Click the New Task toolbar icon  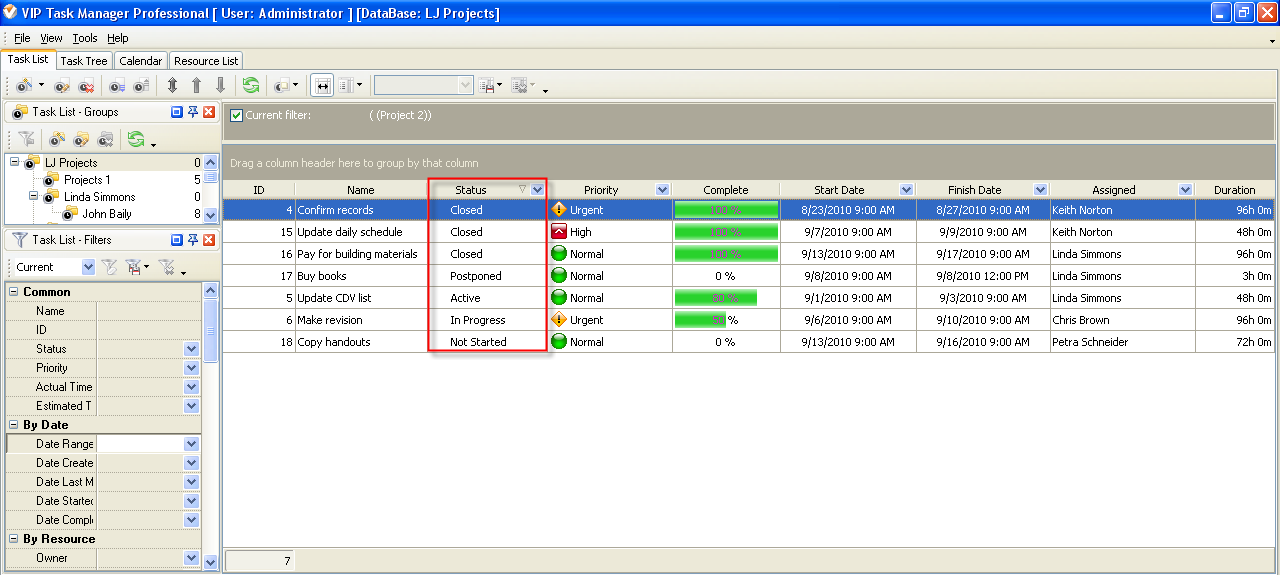(24, 86)
